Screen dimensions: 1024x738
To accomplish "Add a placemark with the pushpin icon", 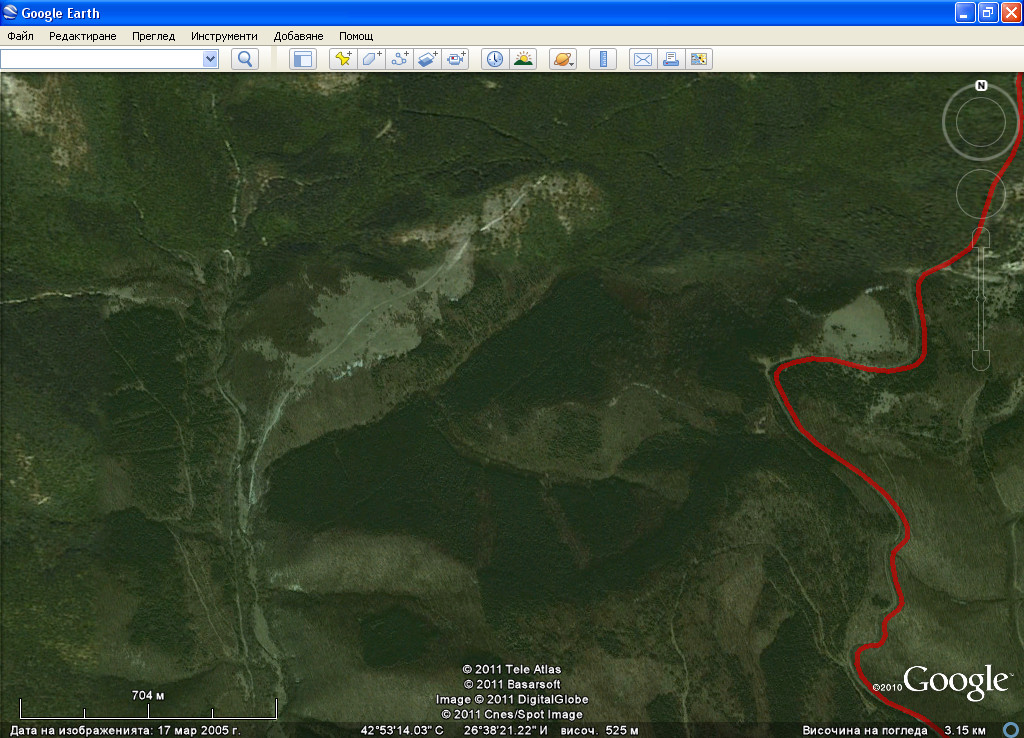I will 344,59.
